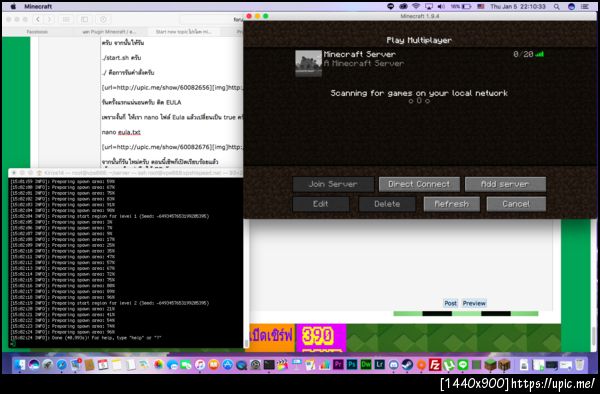Switch to Start new topic tab in Safari
The width and height of the screenshot is (600, 394).
[x=183, y=32]
